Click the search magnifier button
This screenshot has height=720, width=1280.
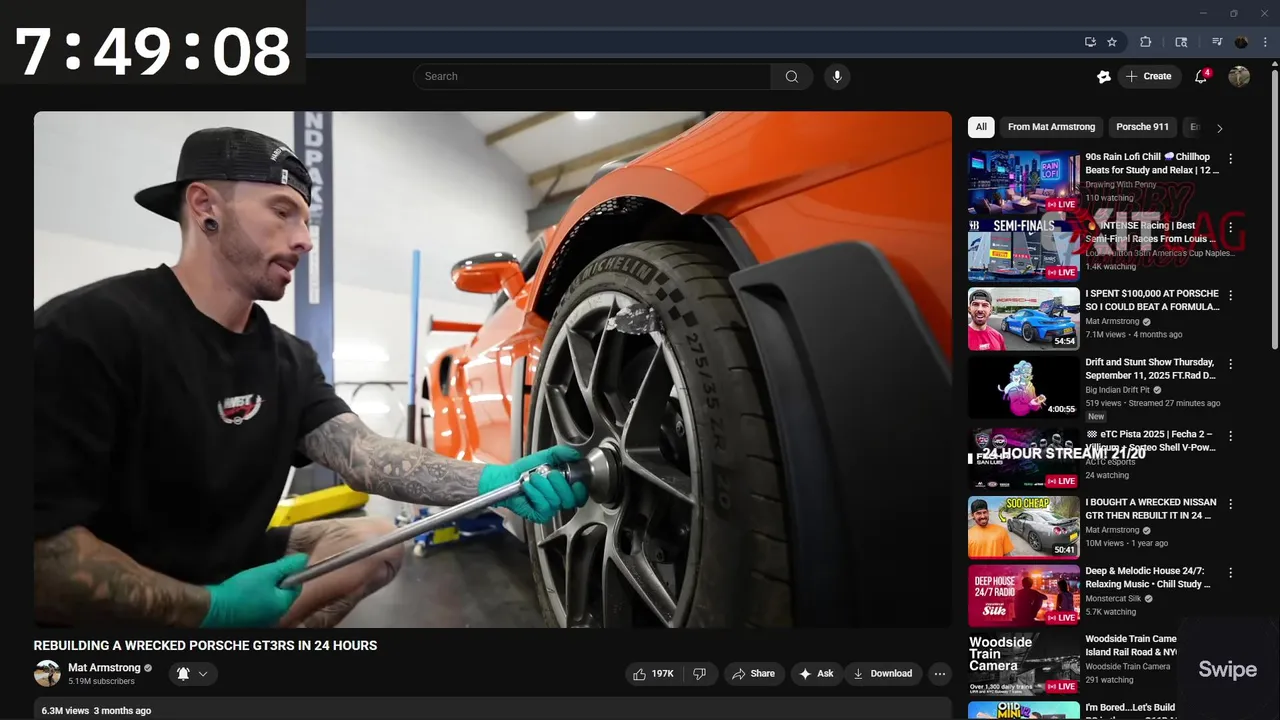(x=792, y=76)
